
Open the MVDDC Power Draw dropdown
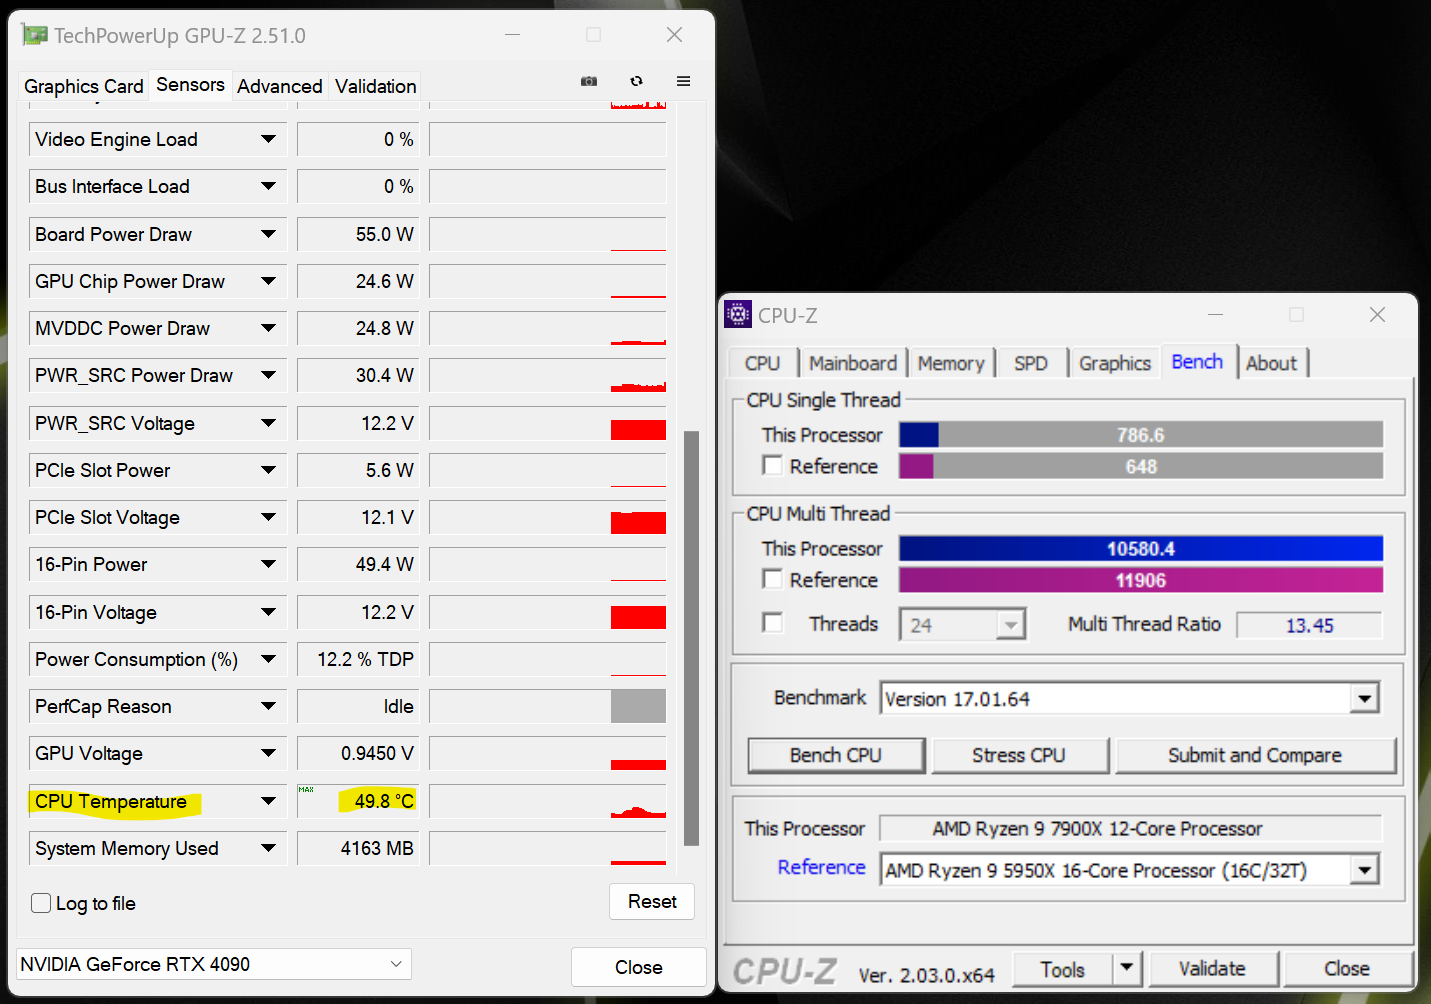pyautogui.click(x=268, y=328)
